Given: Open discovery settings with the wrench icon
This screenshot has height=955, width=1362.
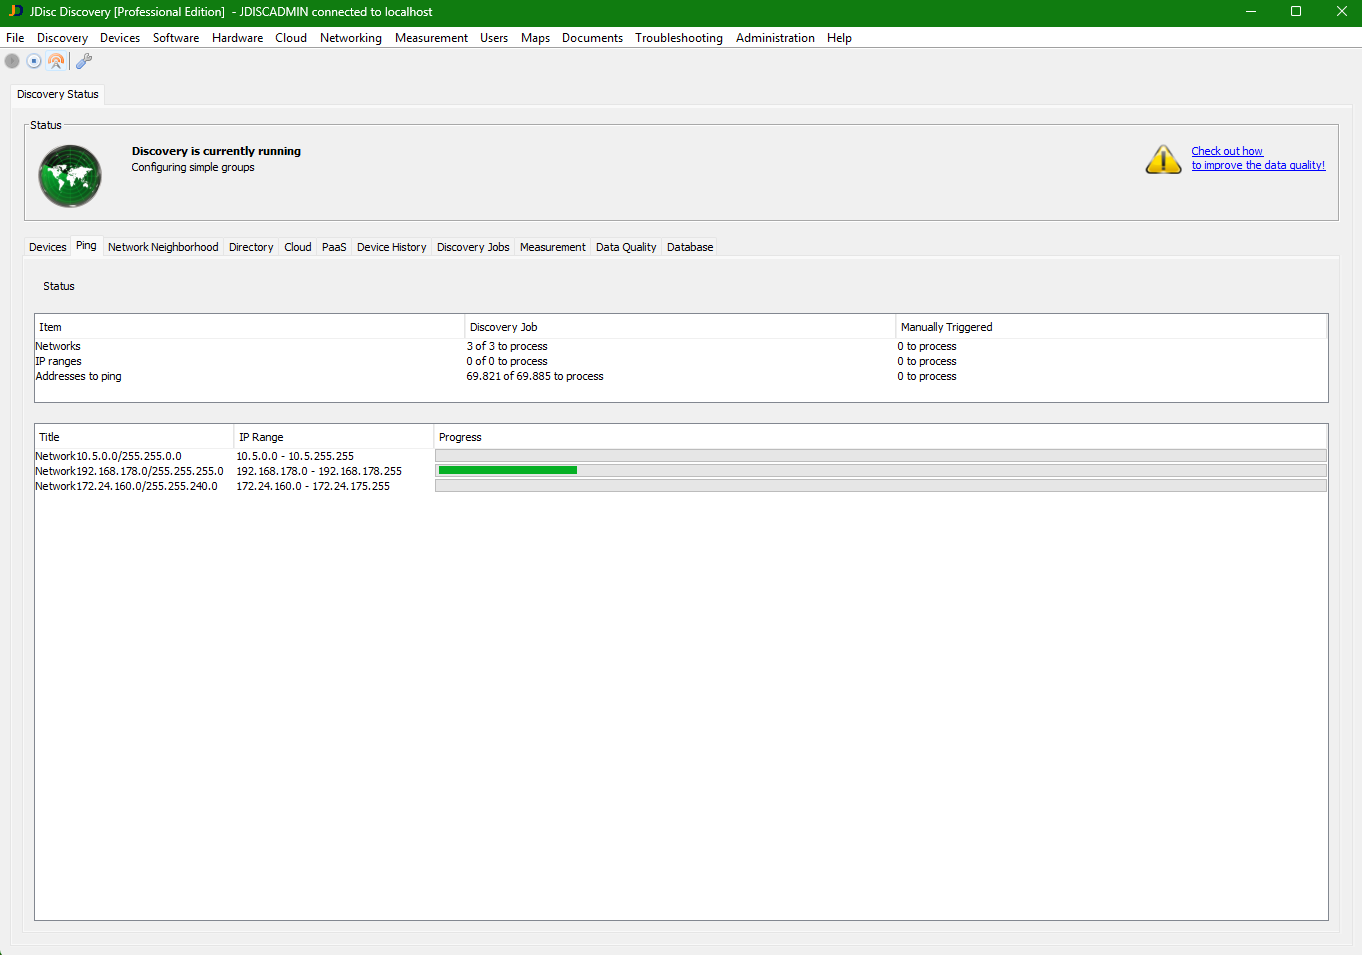Looking at the screenshot, I should tap(84, 61).
